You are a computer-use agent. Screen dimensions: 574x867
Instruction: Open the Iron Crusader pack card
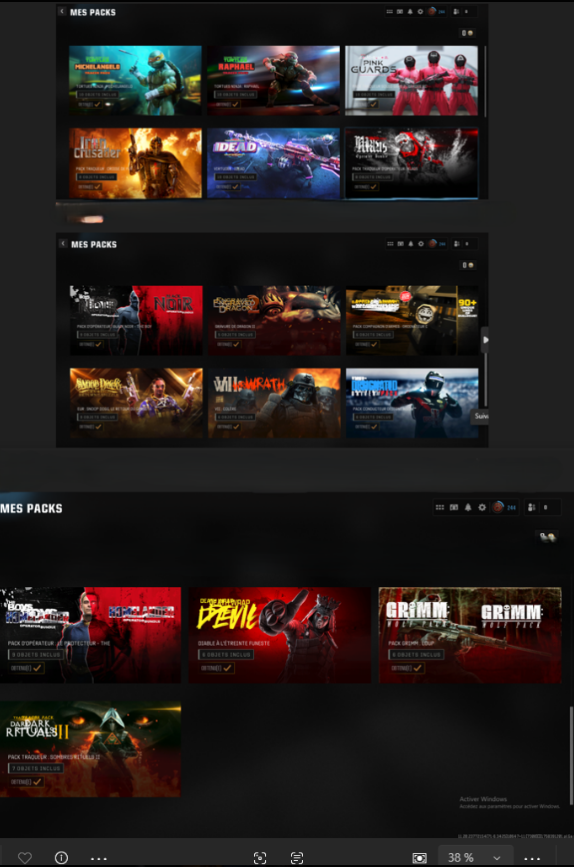[x=135, y=163]
